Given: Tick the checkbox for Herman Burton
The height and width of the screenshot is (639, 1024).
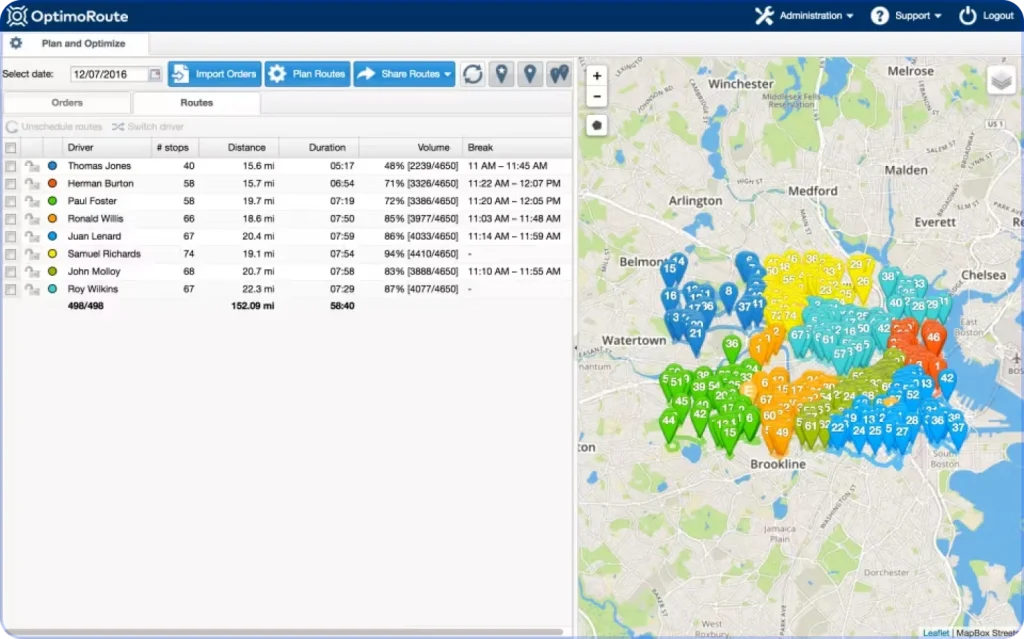Looking at the screenshot, I should click(x=11, y=184).
